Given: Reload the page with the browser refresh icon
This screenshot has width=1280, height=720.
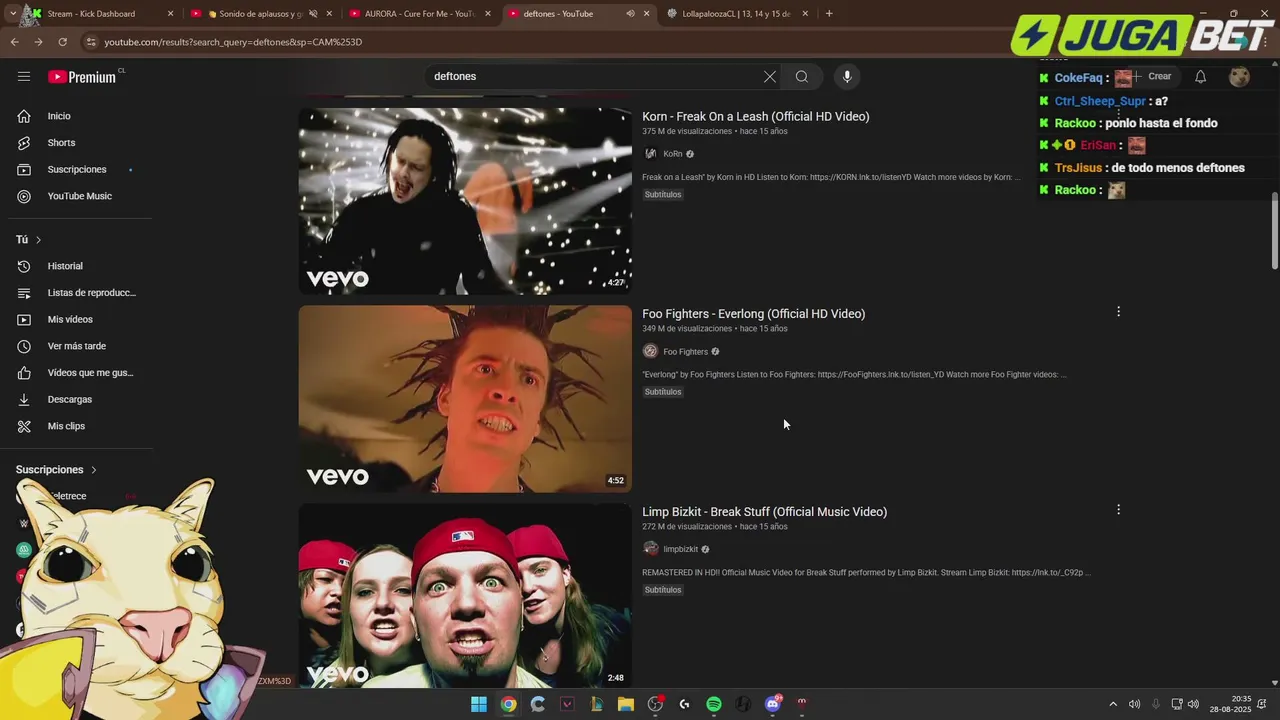Looking at the screenshot, I should tap(62, 42).
